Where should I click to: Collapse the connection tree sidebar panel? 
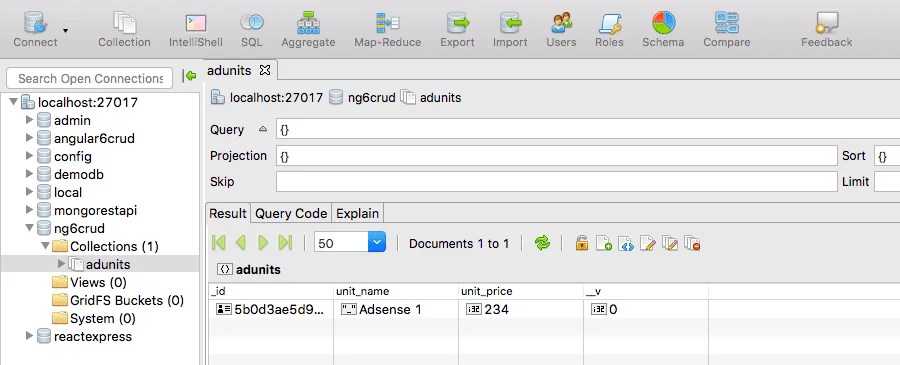click(189, 76)
